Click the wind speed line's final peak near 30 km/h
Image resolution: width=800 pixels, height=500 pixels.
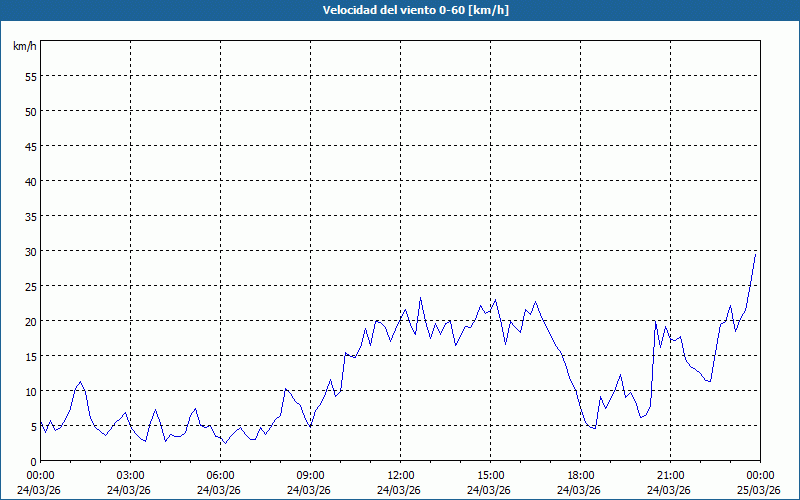(755, 254)
